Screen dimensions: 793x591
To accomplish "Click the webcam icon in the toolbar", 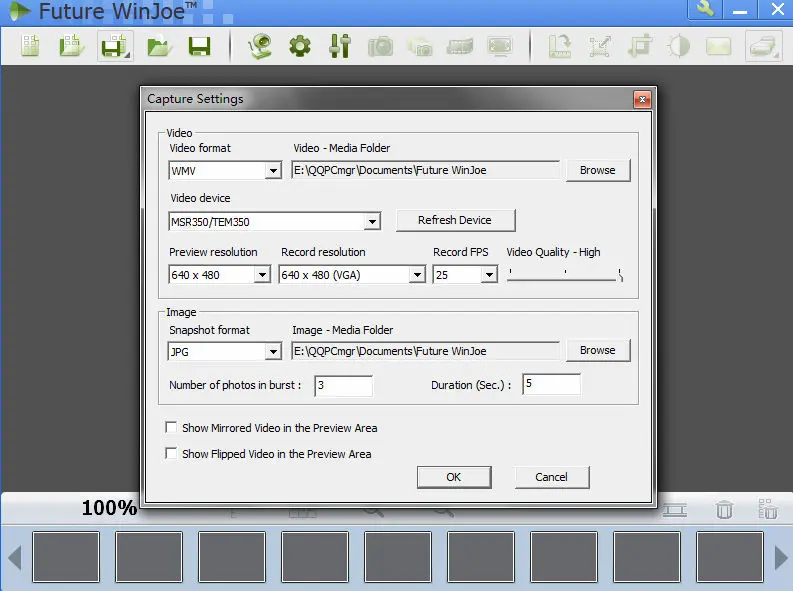I will pyautogui.click(x=260, y=46).
